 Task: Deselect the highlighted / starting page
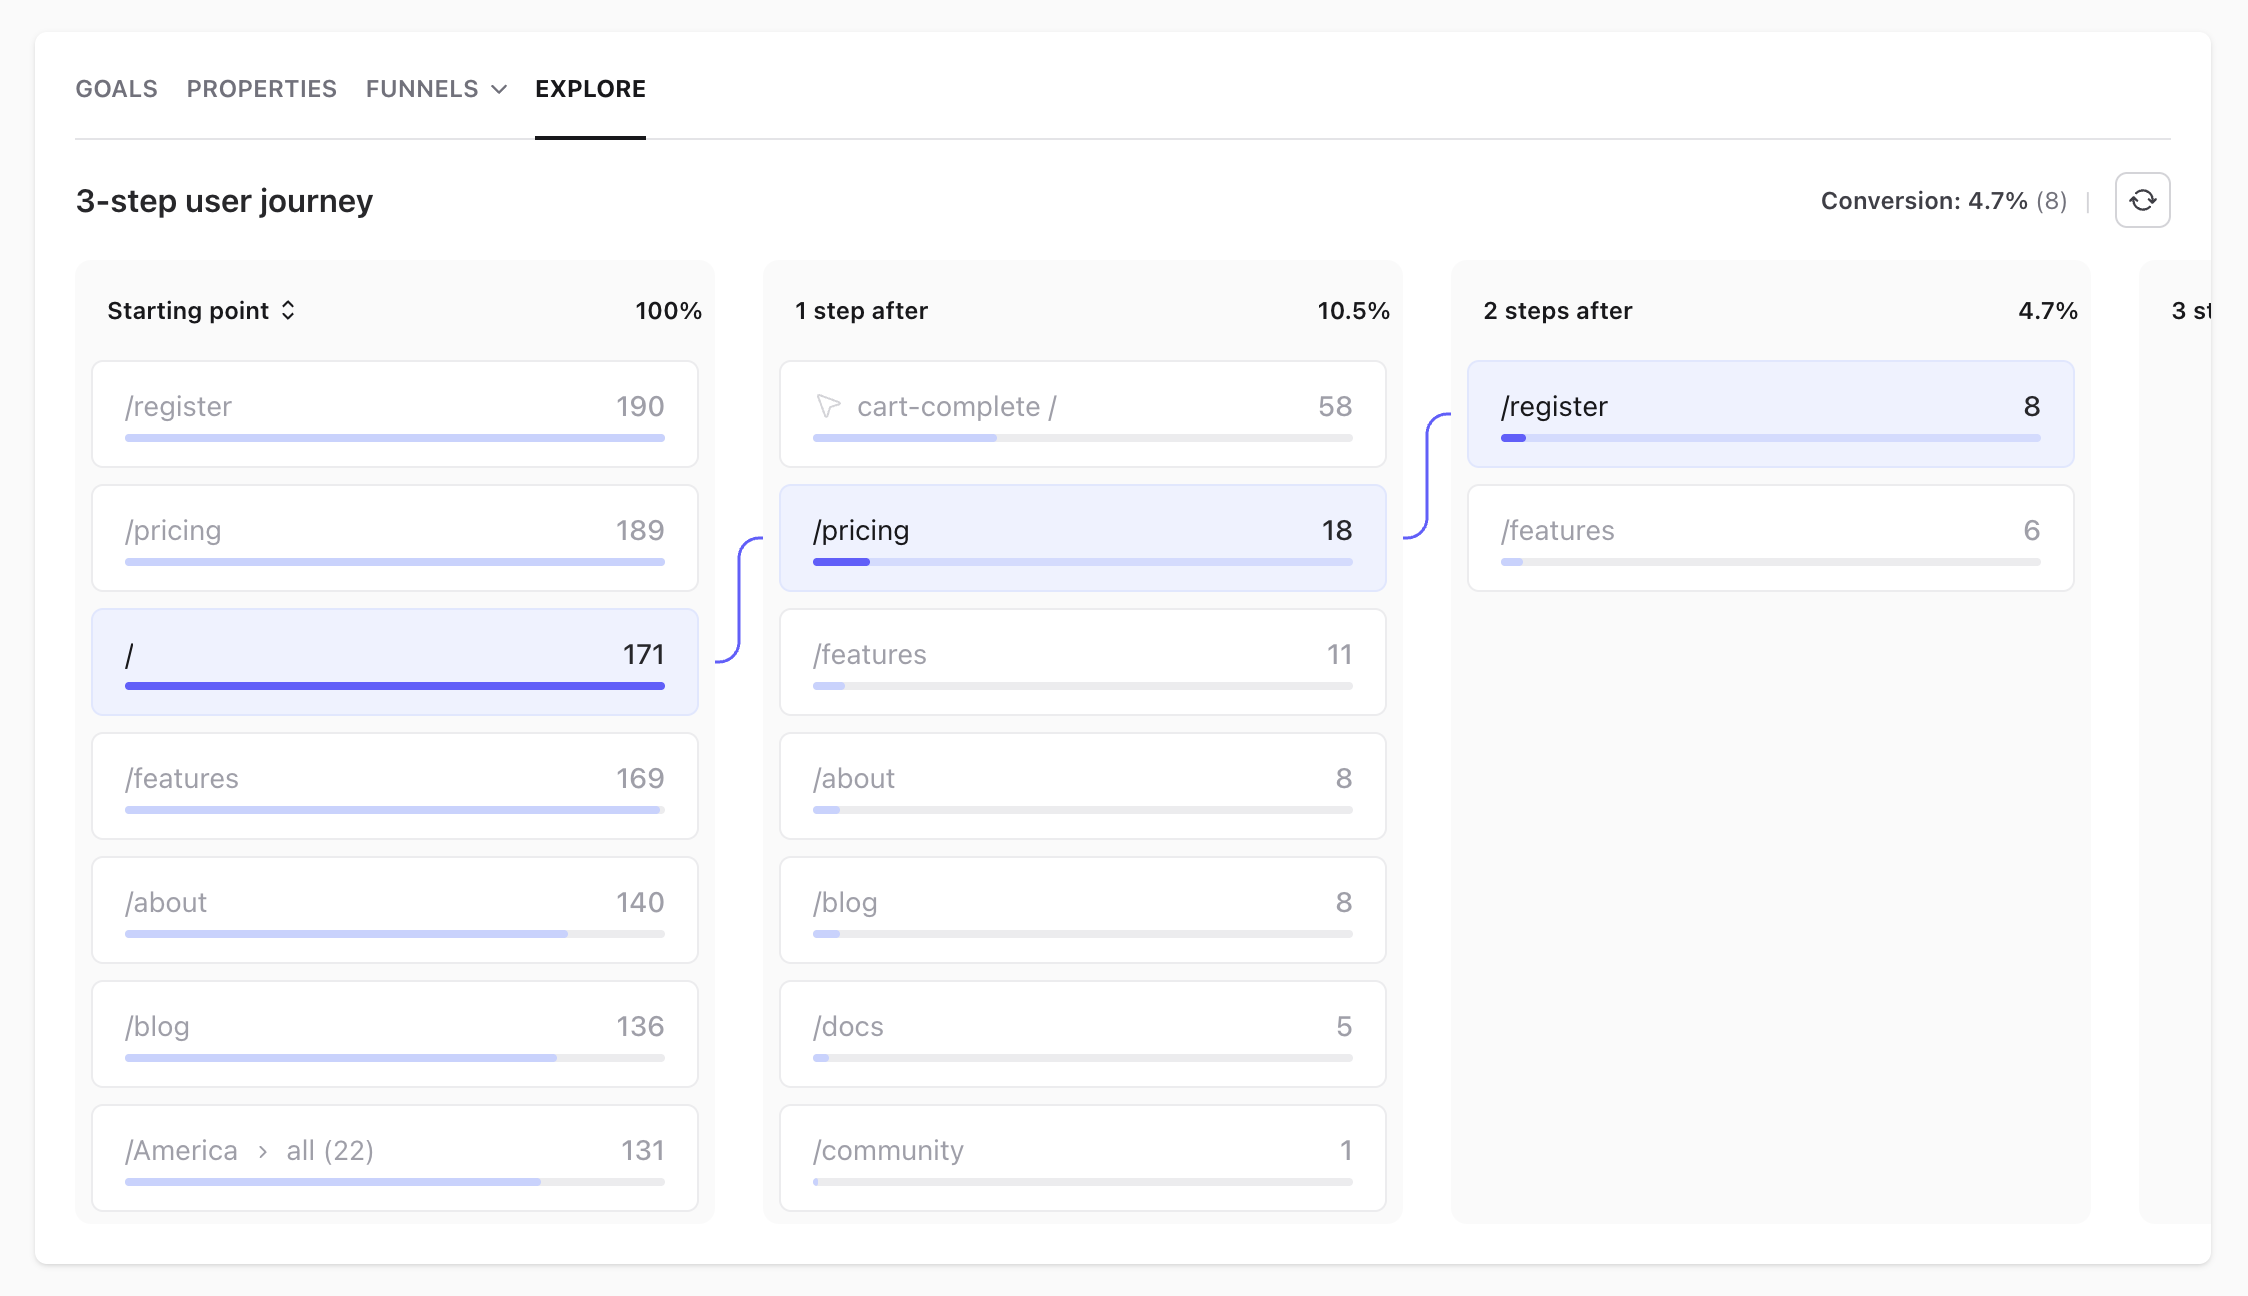point(394,661)
